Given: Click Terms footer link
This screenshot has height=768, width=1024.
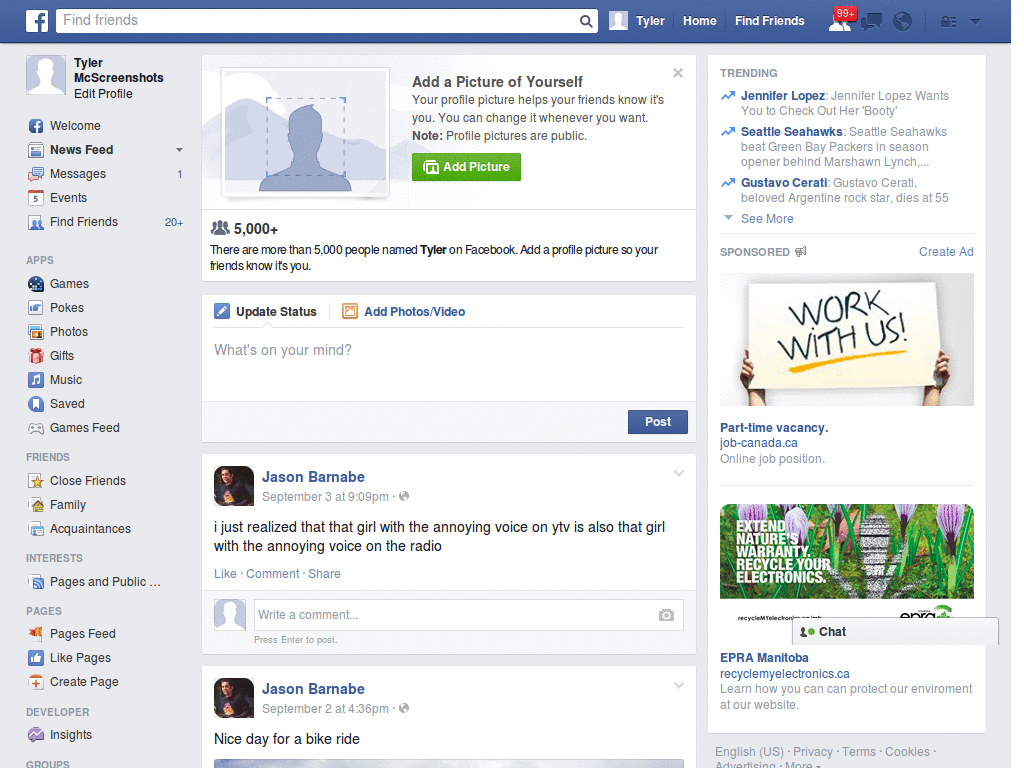Looking at the screenshot, I should (859, 752).
